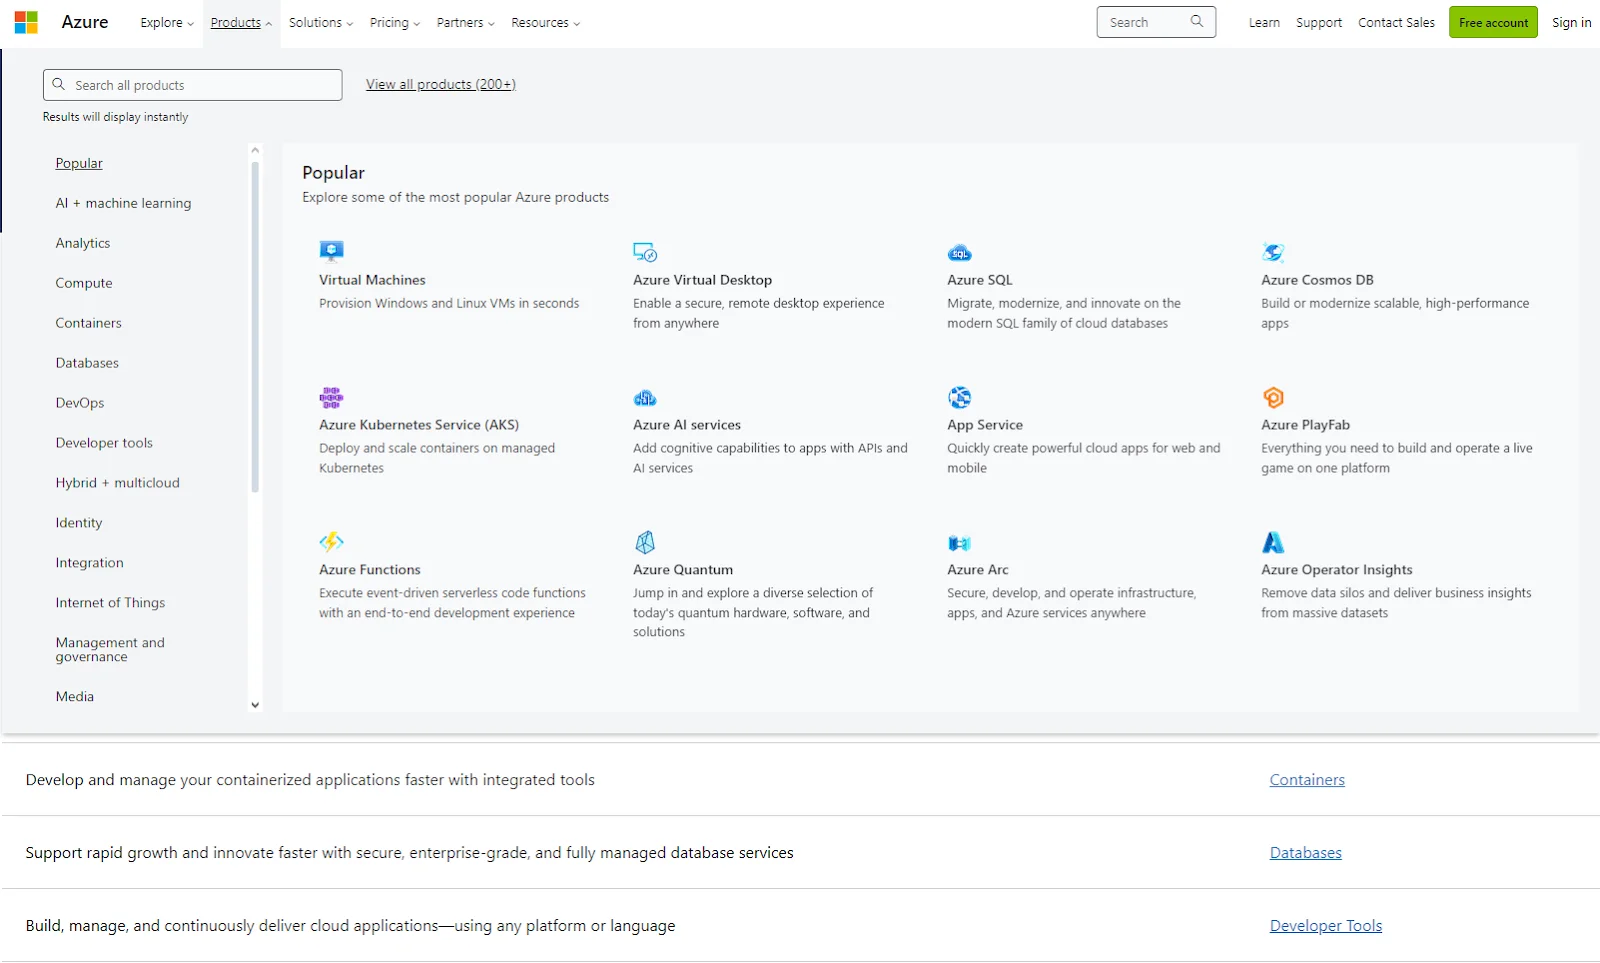Click the magnifier icon in top search box
The image size is (1600, 963).
pos(1197,21)
